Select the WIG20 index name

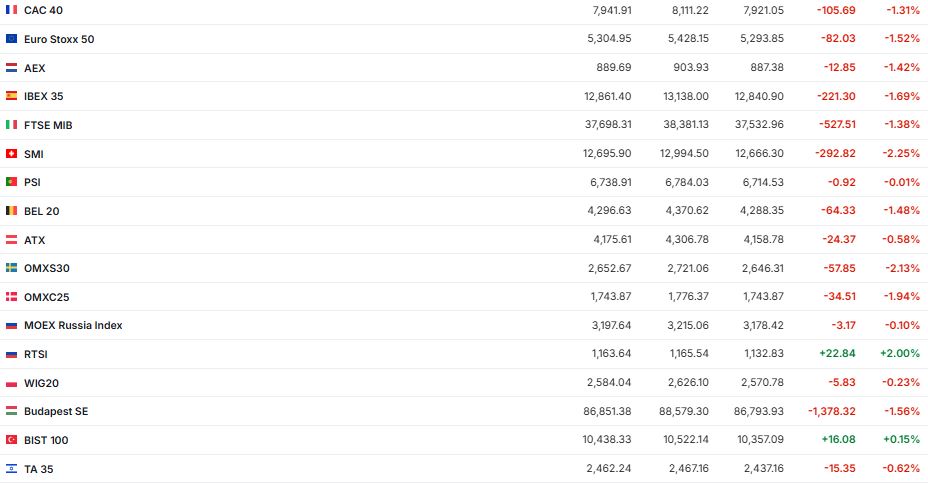[x=42, y=383]
